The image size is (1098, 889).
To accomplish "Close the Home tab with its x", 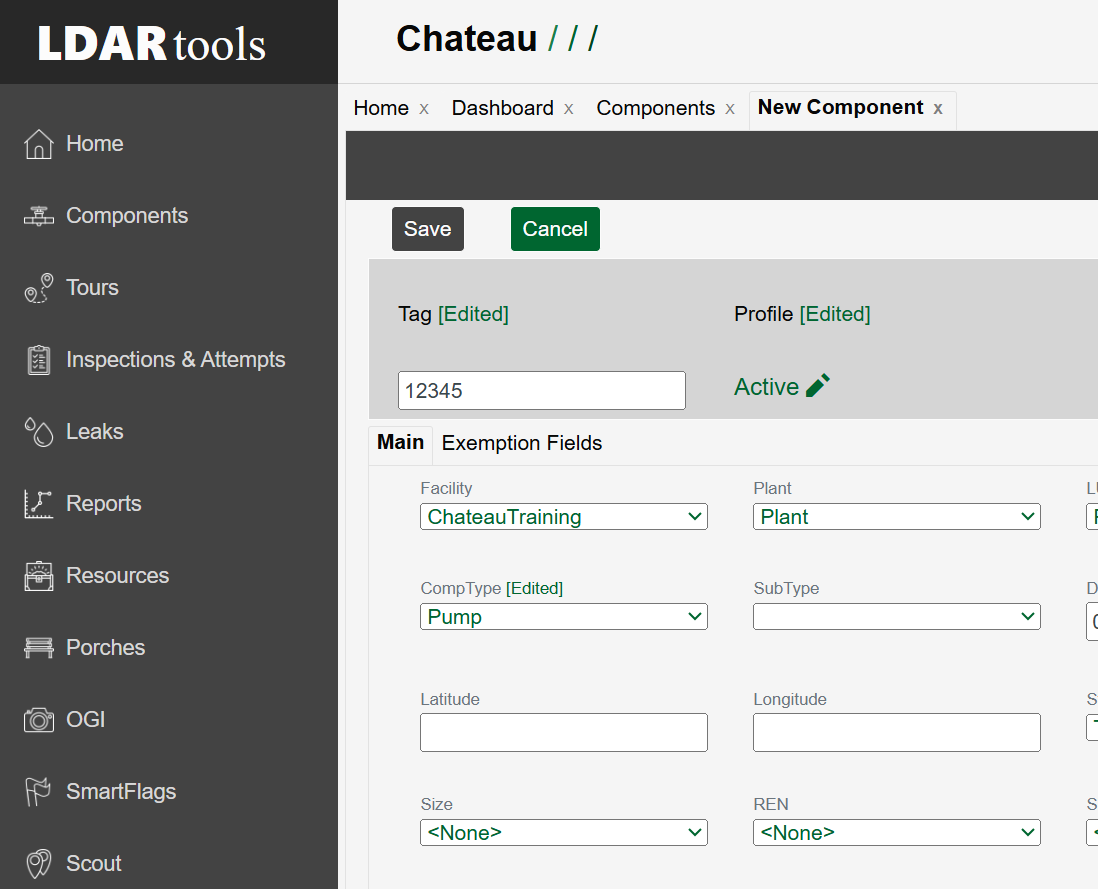I will click(x=424, y=109).
